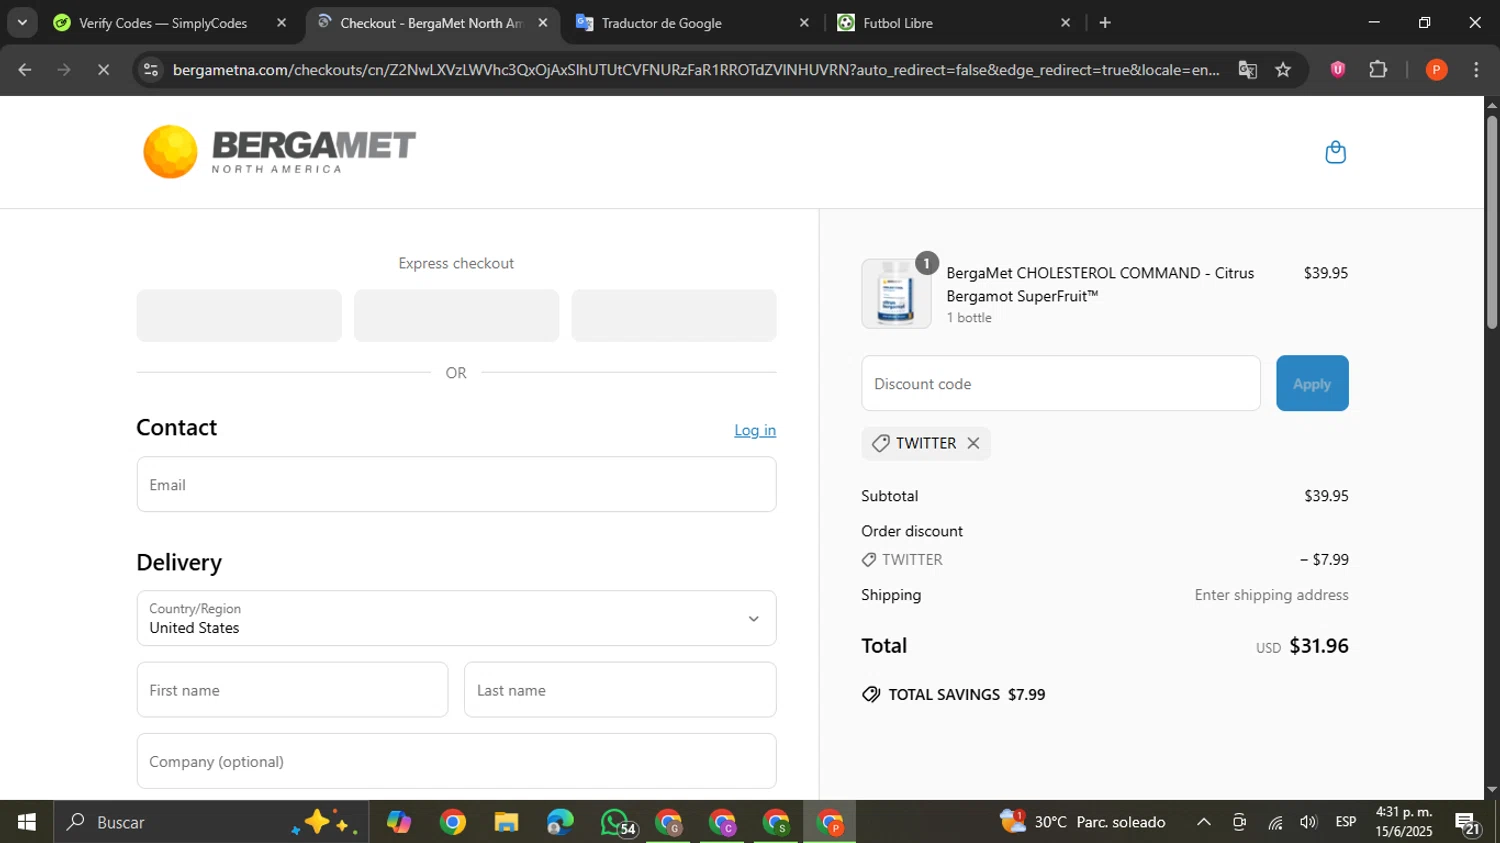Open the Country/Region dropdown
Viewport: 1500px width, 843px height.
[456, 618]
